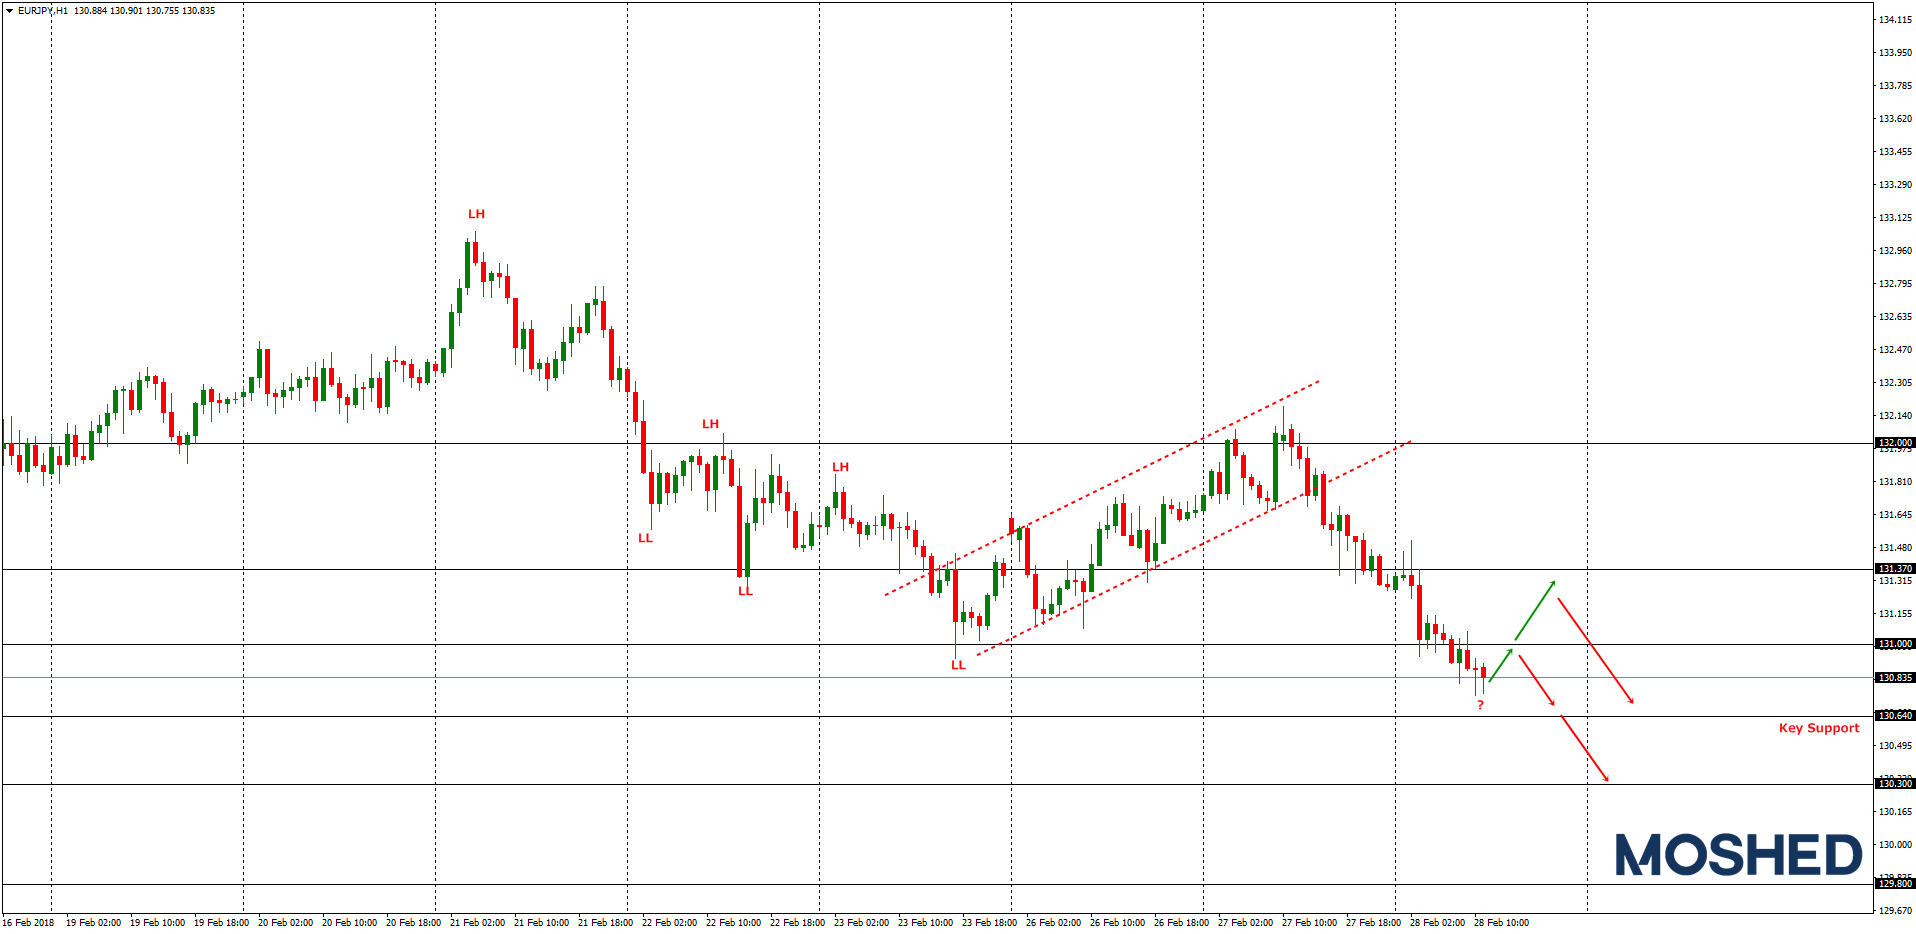Click the 28 Feb 10:00 time axis label
This screenshot has height=934, width=1916.
click(1502, 922)
